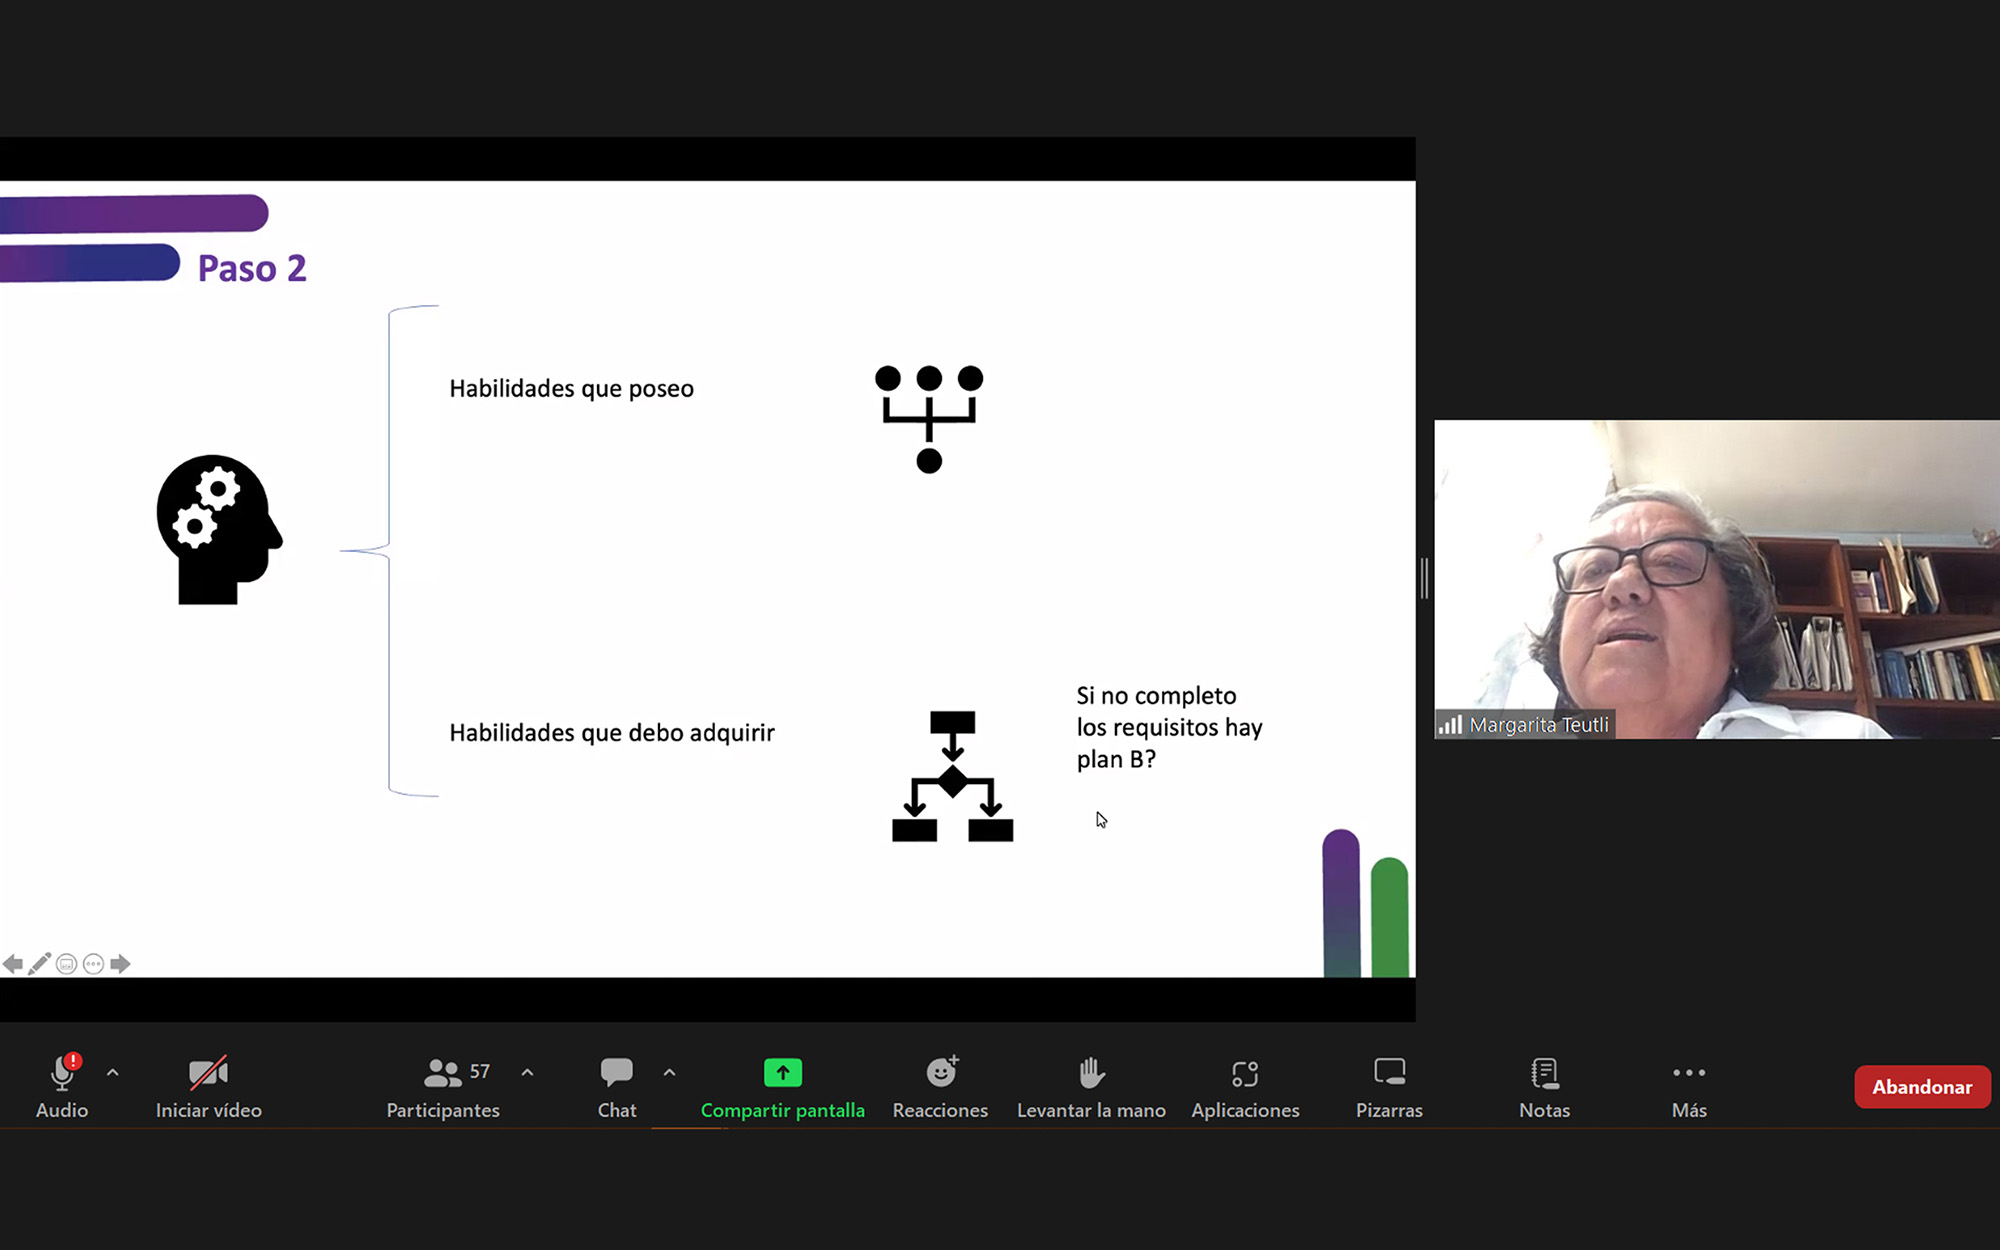Open the Notas notes icon
The image size is (2000, 1250).
1544,1073
